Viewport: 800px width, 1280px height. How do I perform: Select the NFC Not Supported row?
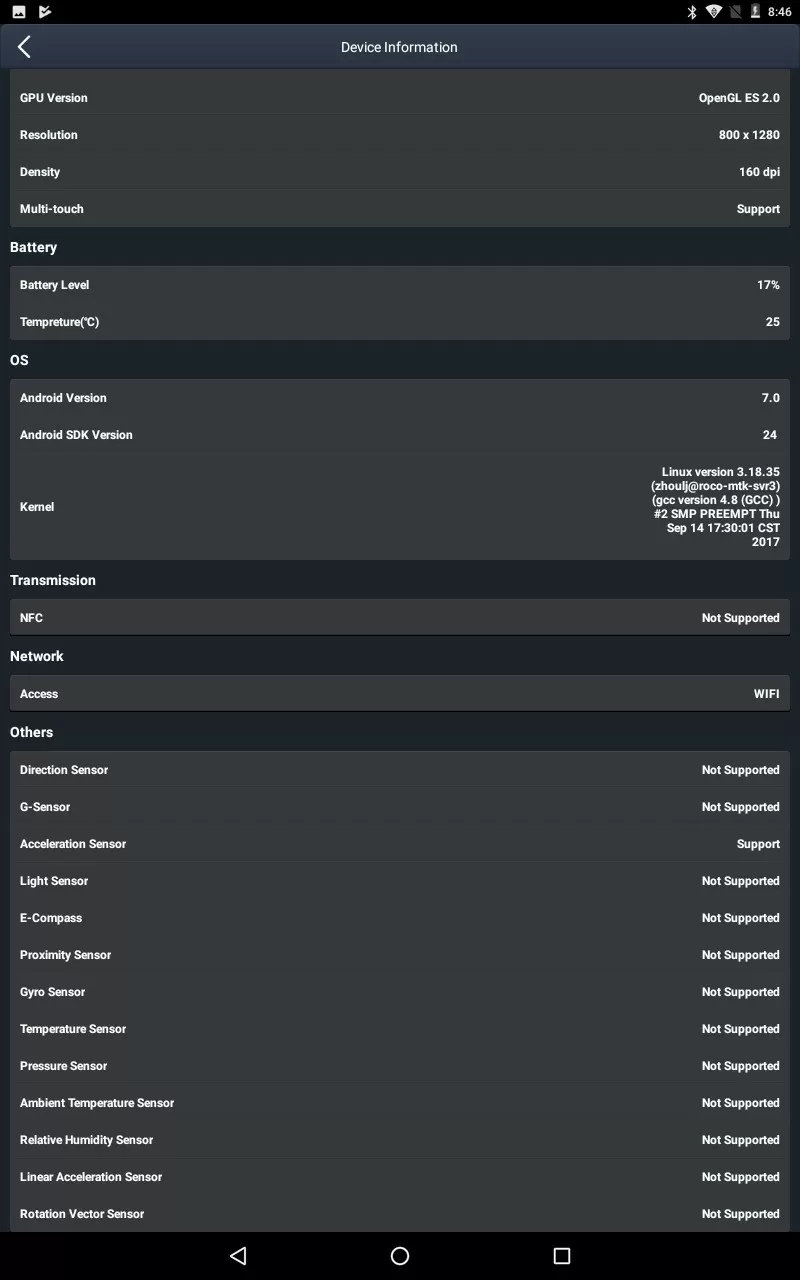[400, 618]
